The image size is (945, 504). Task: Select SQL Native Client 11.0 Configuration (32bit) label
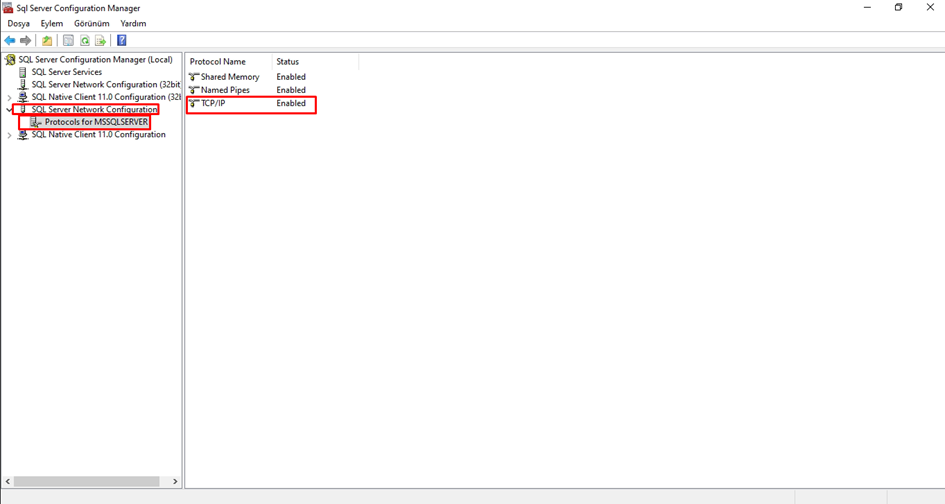[106, 97]
